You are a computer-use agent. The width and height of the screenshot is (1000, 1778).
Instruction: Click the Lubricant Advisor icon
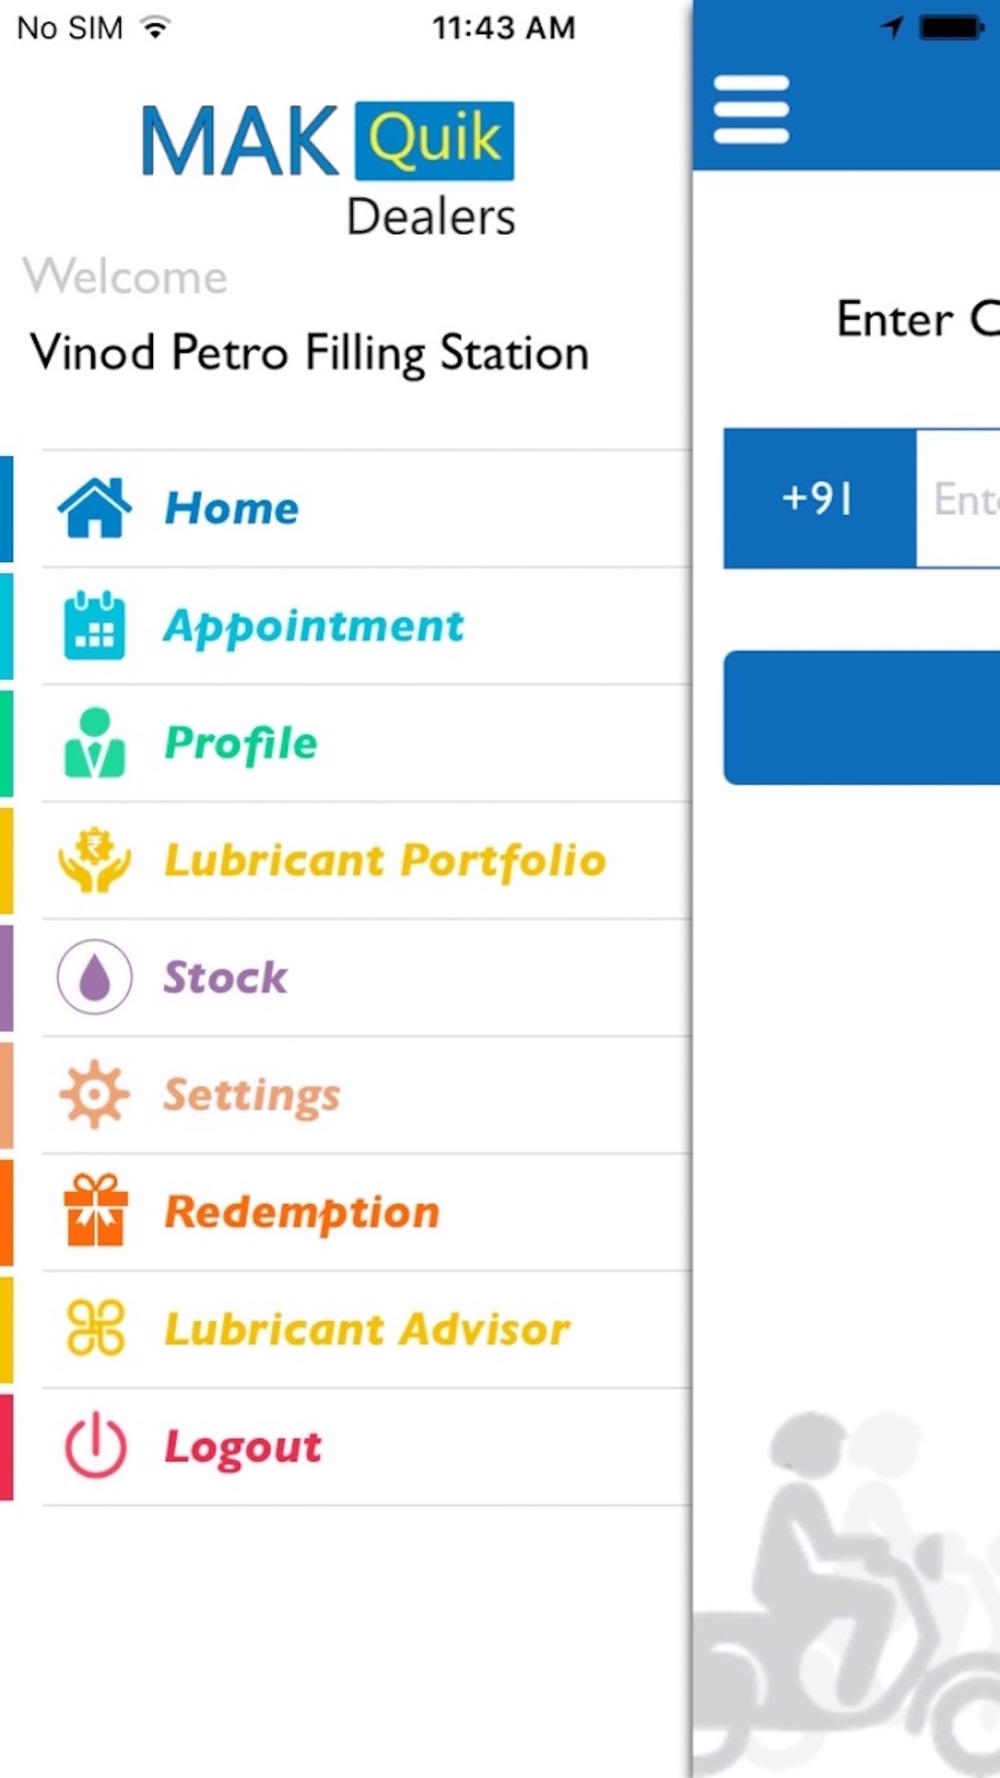point(94,1328)
